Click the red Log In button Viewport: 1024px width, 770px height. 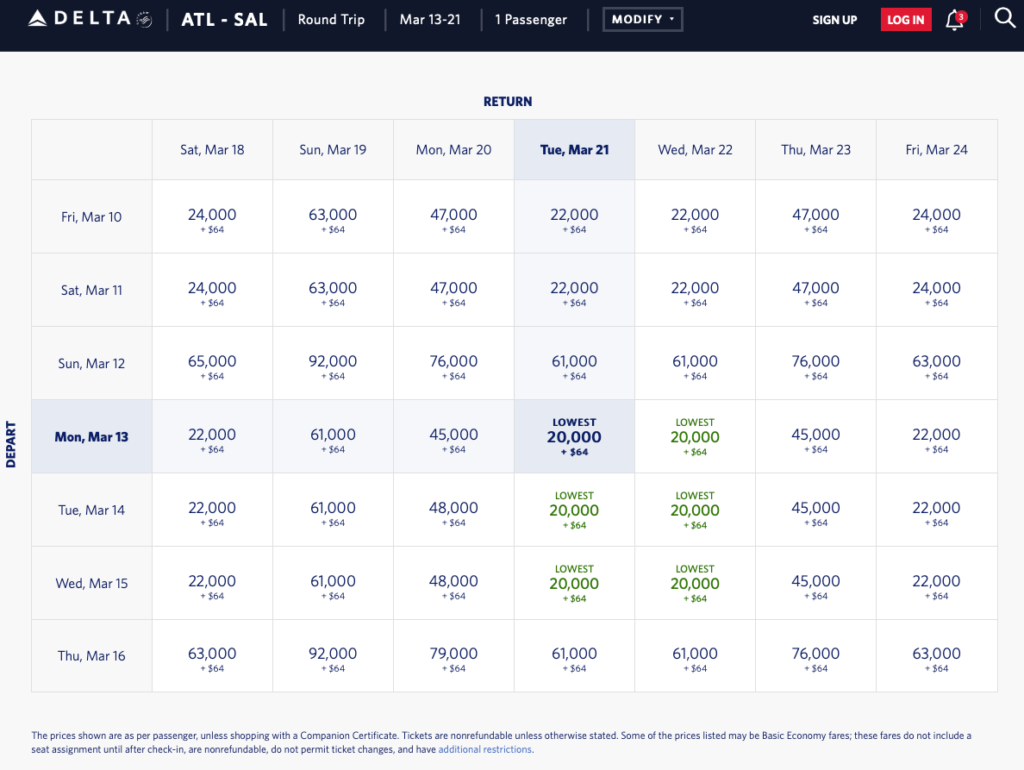(x=905, y=20)
